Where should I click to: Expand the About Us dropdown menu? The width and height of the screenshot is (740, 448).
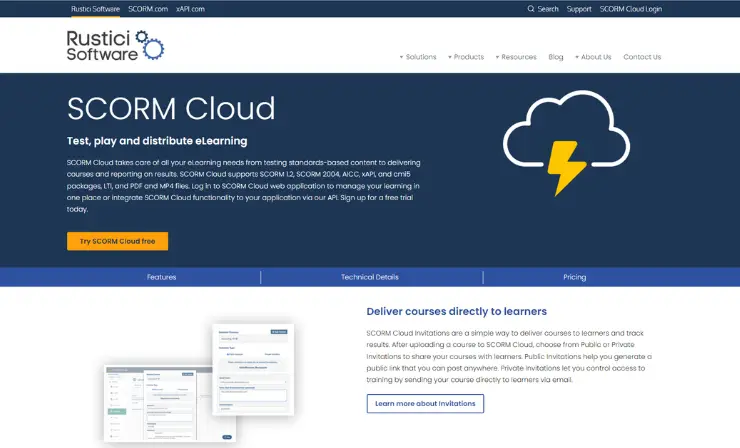click(593, 57)
